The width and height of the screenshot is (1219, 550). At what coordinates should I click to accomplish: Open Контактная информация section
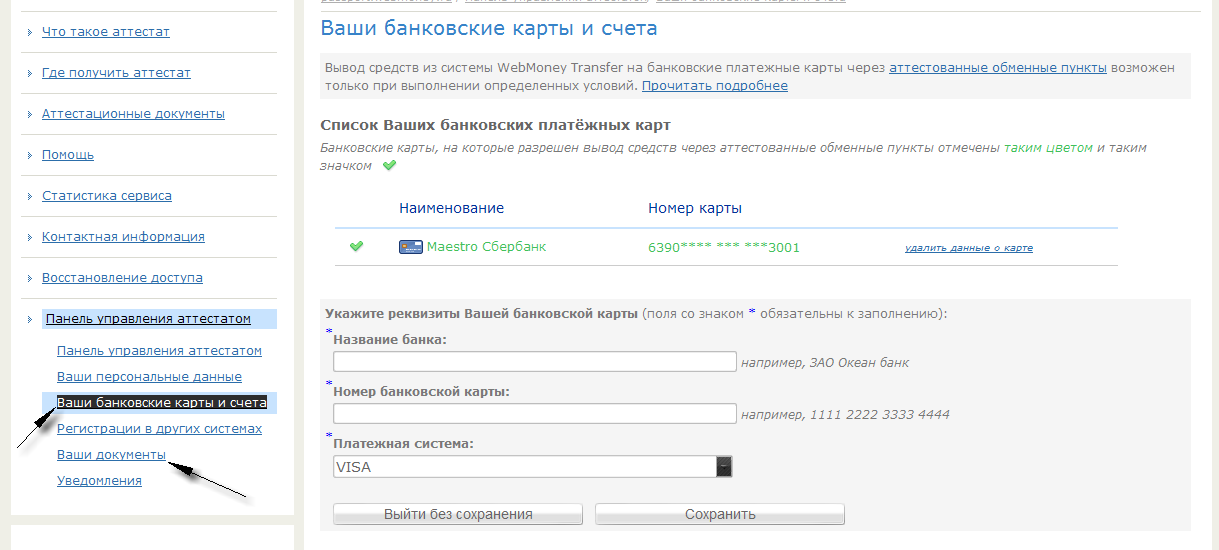tap(123, 237)
